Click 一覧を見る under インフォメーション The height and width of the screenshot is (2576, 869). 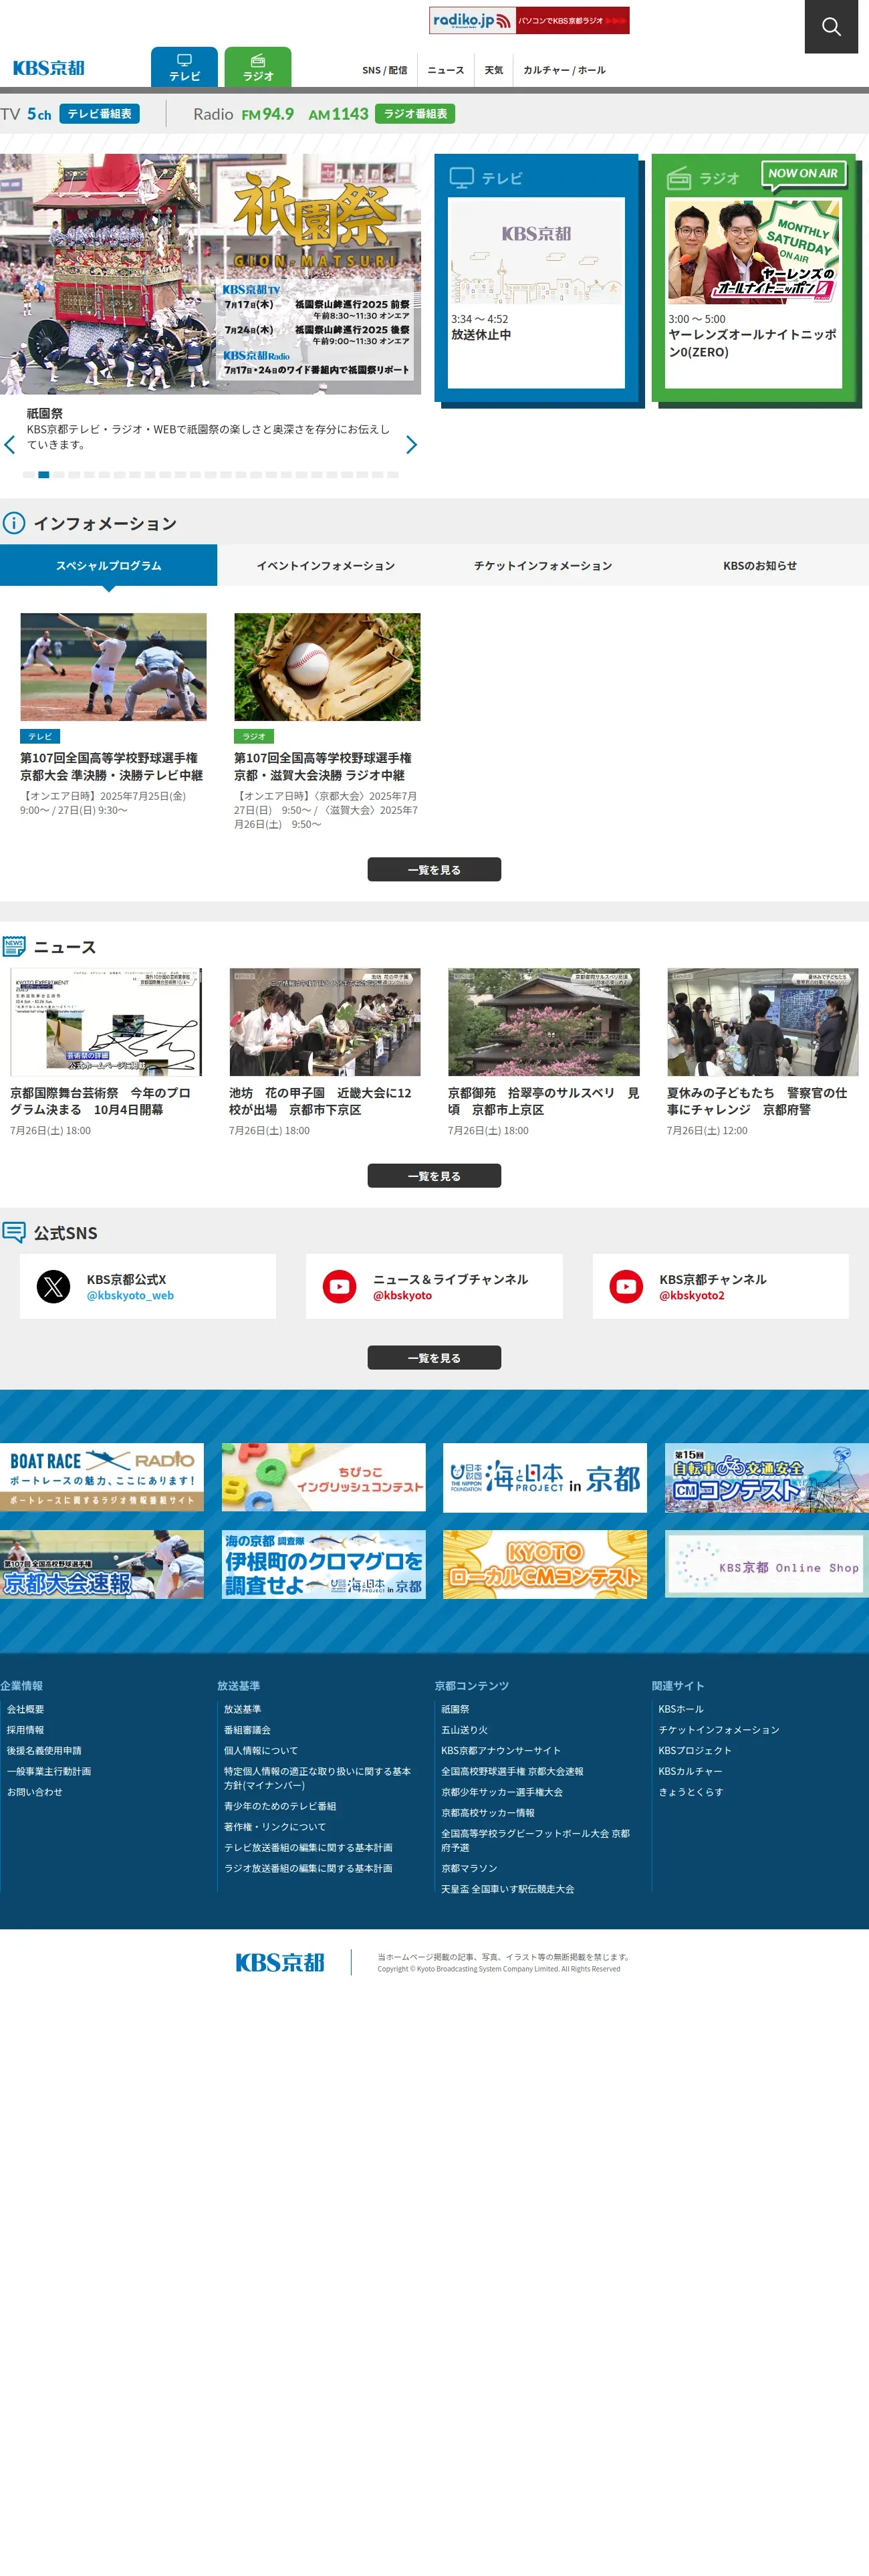click(x=434, y=870)
